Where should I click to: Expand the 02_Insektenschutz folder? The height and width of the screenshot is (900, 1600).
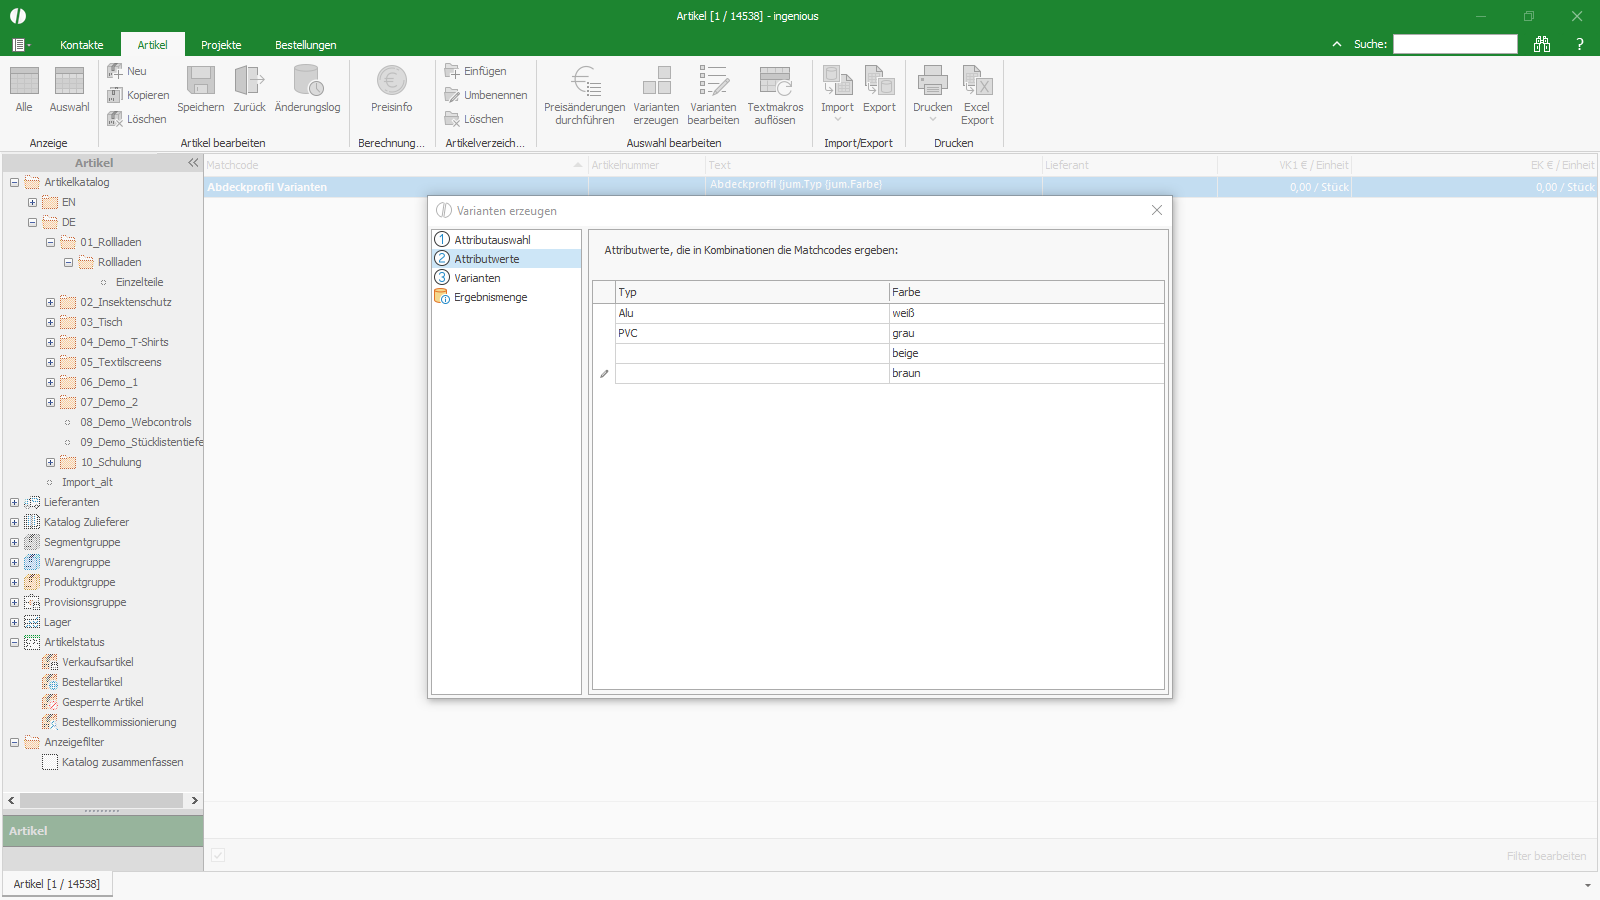click(50, 302)
